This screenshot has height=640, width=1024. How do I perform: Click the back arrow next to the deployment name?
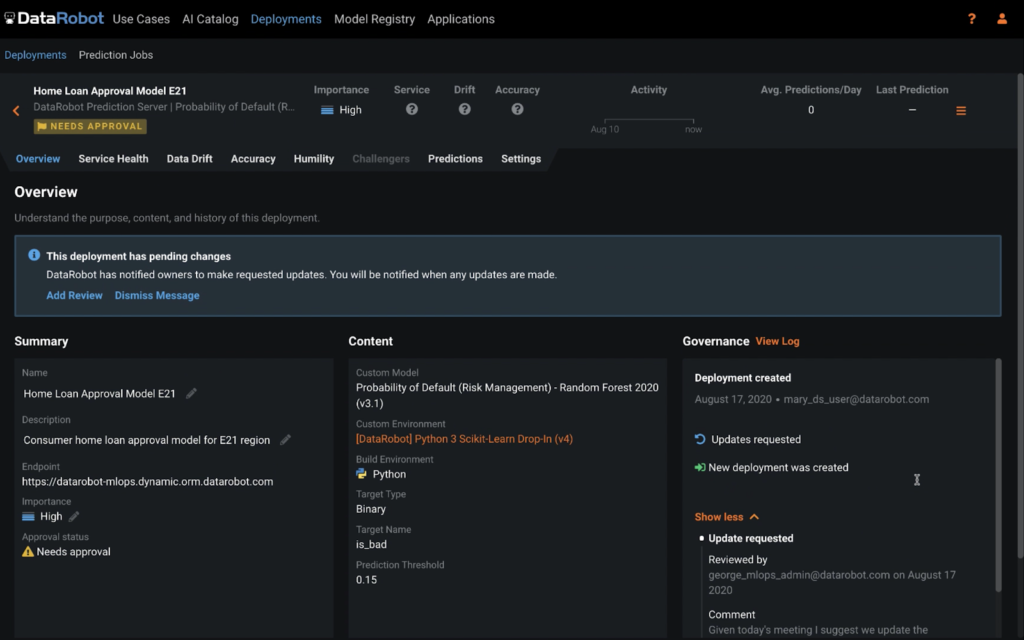click(x=14, y=110)
